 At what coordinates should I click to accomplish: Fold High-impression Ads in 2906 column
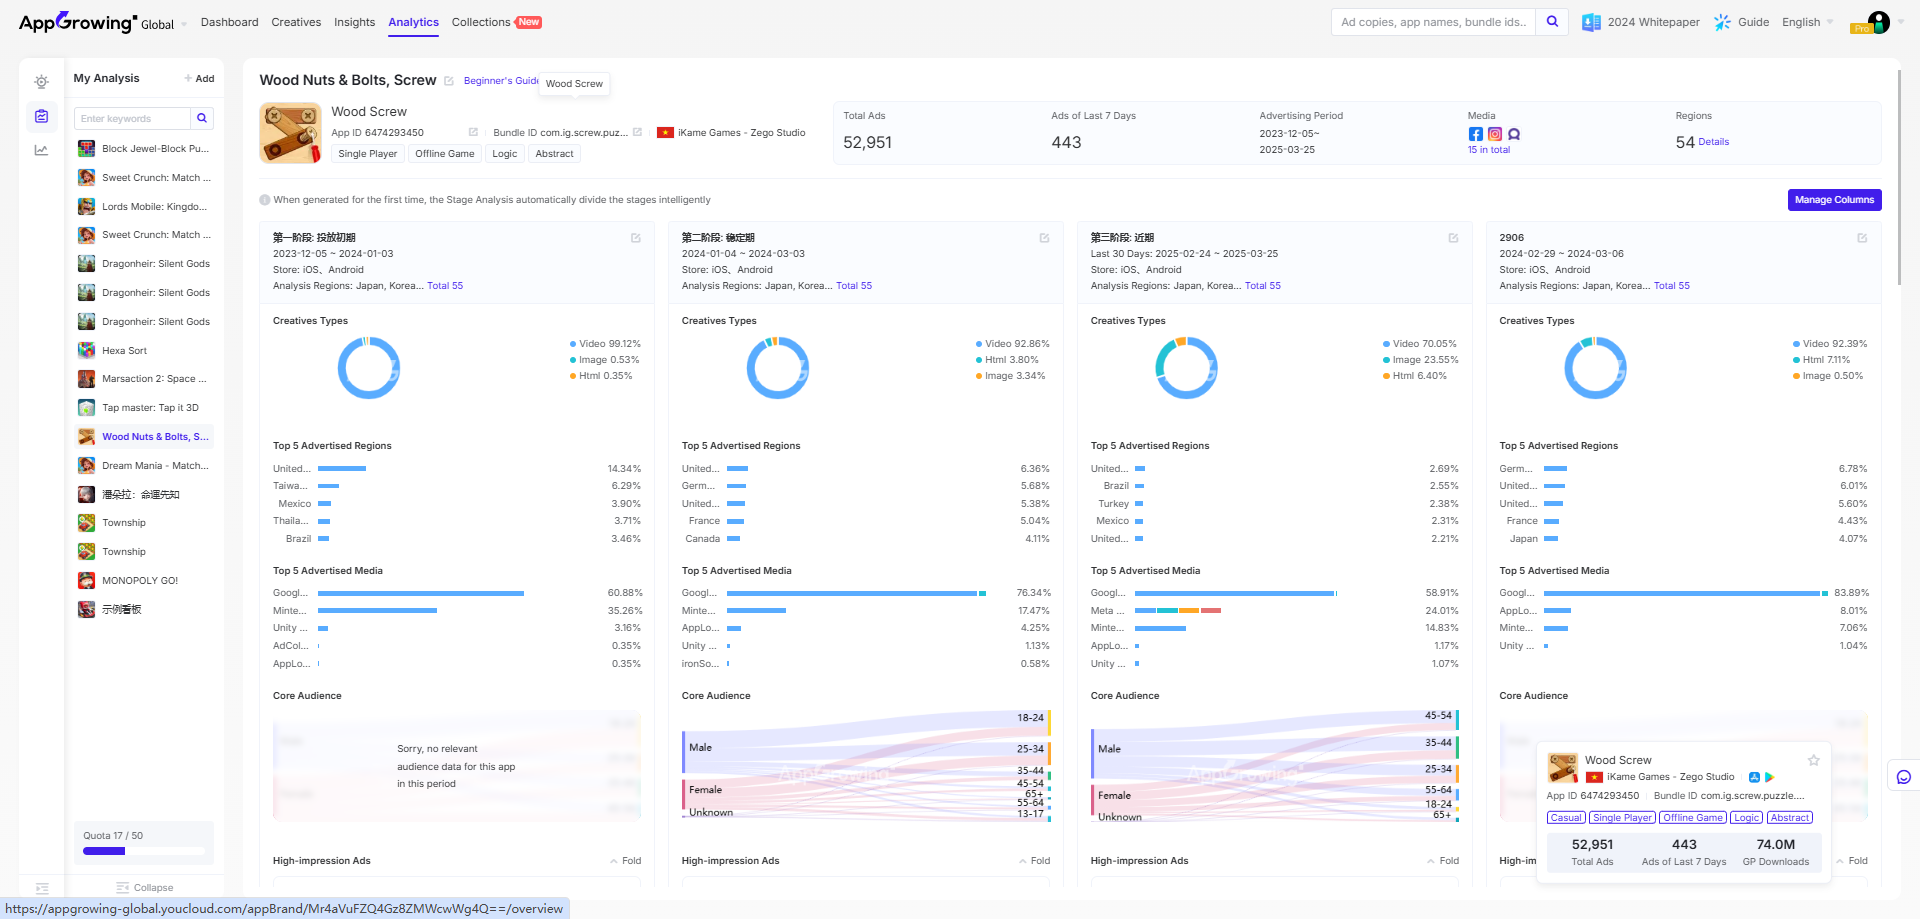pos(1852,861)
